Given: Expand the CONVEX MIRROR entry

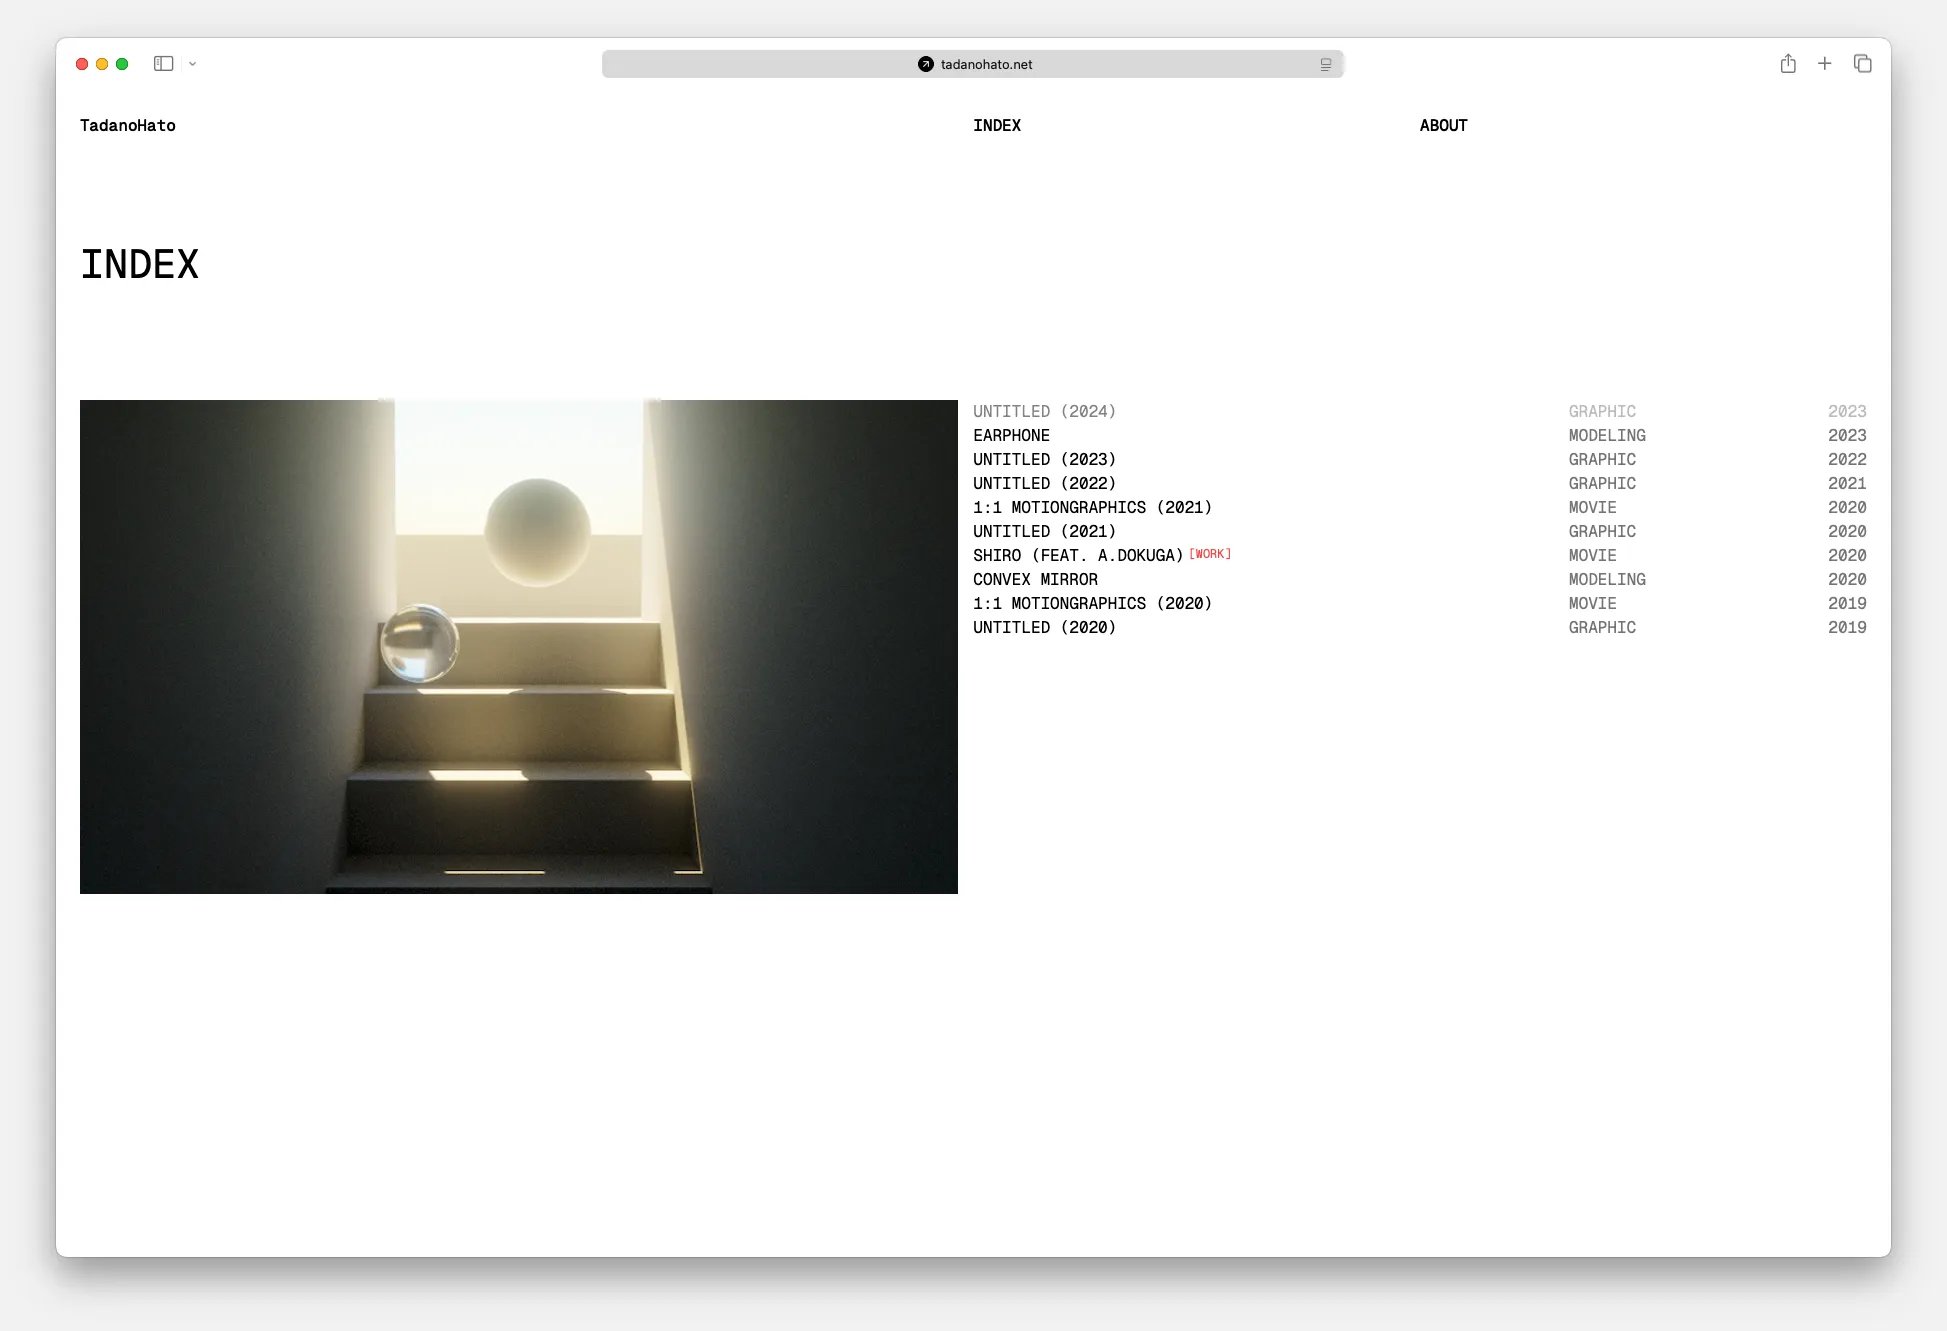Looking at the screenshot, I should click(x=1035, y=579).
